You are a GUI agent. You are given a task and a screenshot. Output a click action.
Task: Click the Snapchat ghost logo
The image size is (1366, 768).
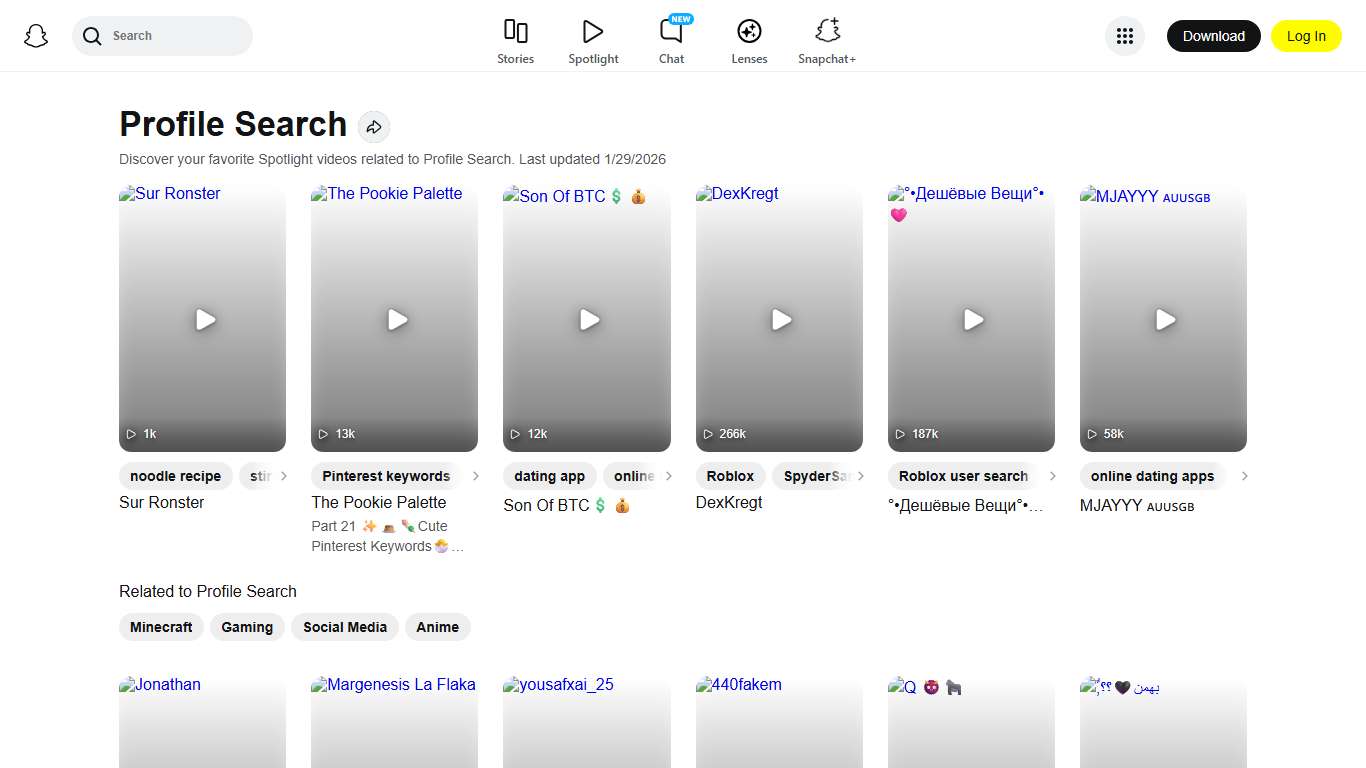(x=36, y=36)
